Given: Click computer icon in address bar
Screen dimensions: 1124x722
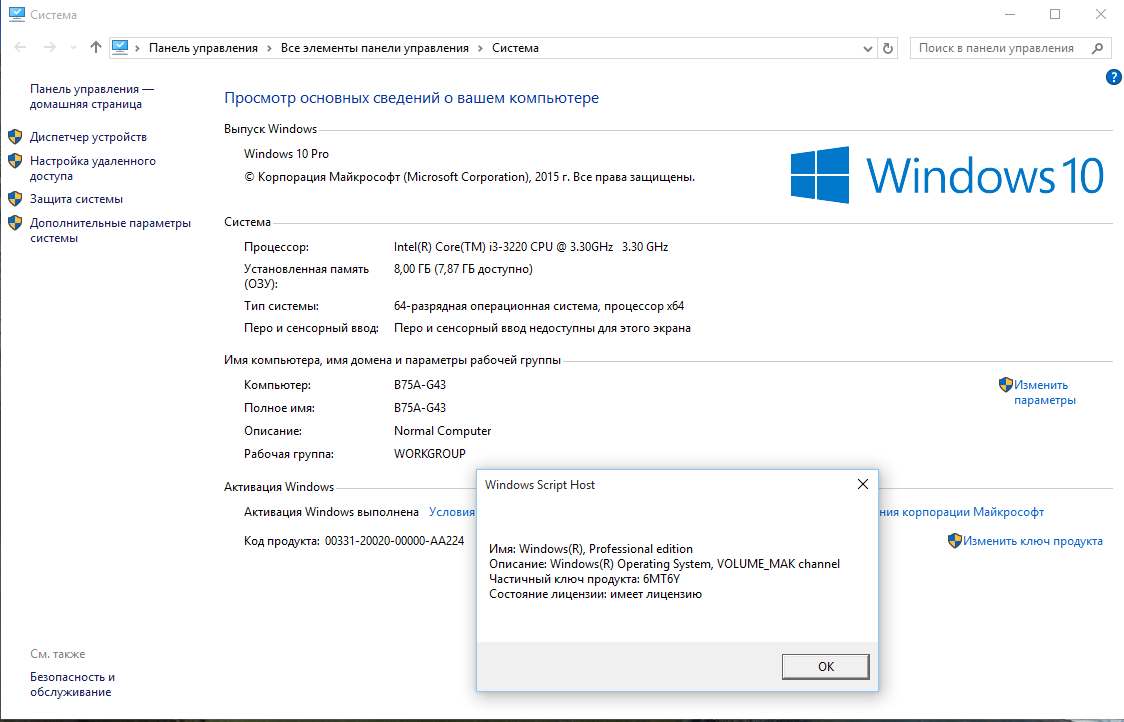Looking at the screenshot, I should click(120, 47).
